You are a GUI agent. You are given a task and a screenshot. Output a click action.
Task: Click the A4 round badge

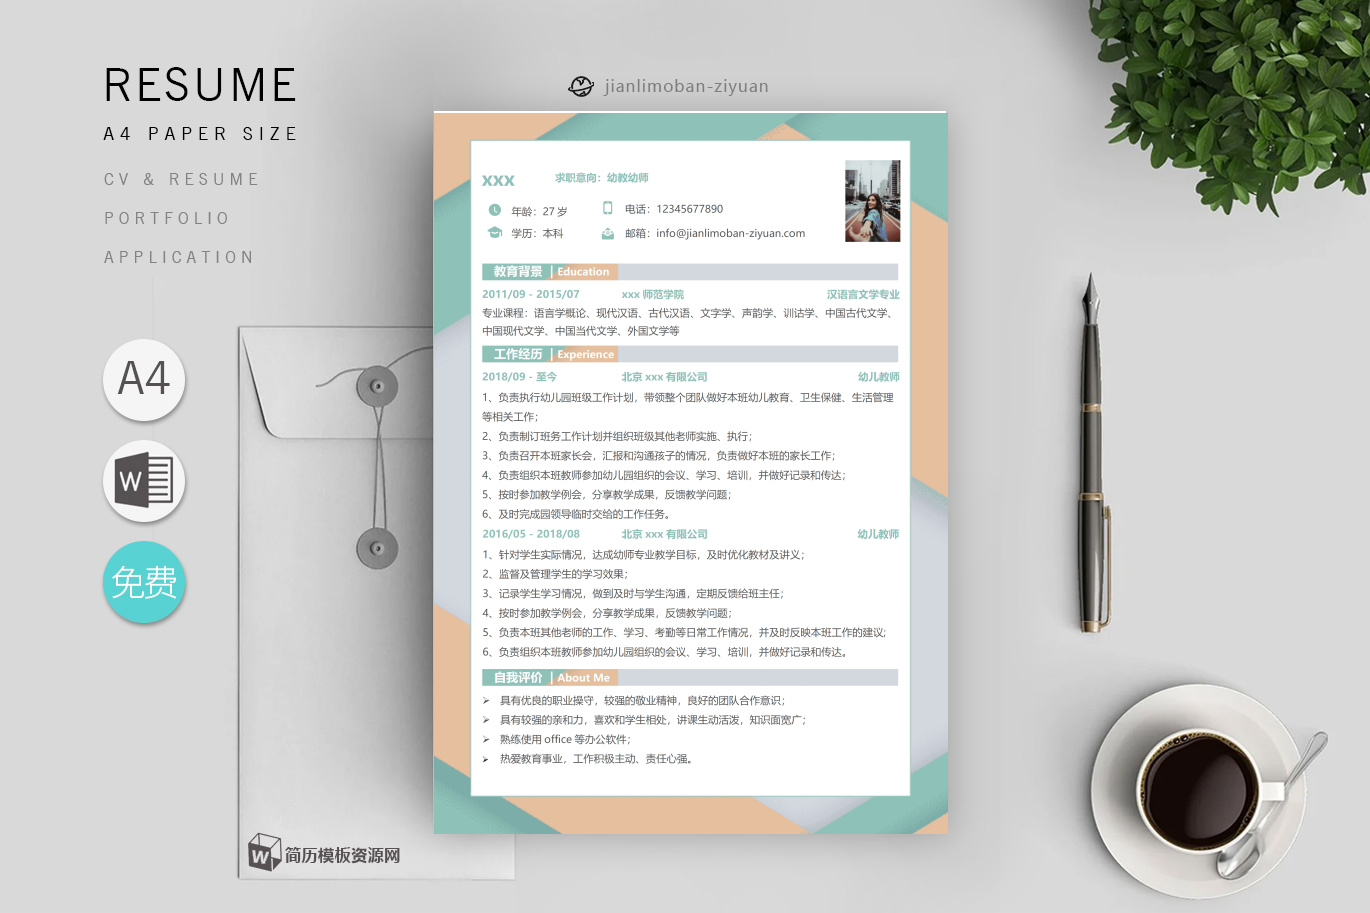pos(144,379)
